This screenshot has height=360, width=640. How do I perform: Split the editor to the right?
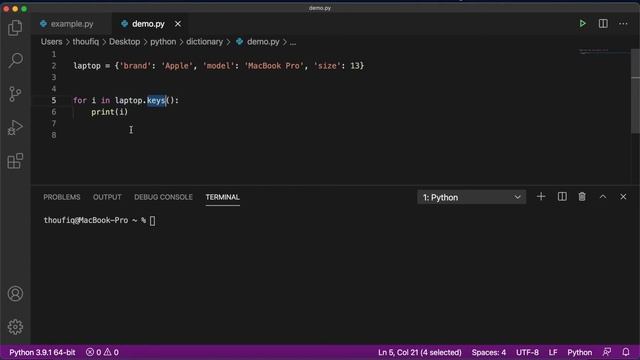[603, 24]
